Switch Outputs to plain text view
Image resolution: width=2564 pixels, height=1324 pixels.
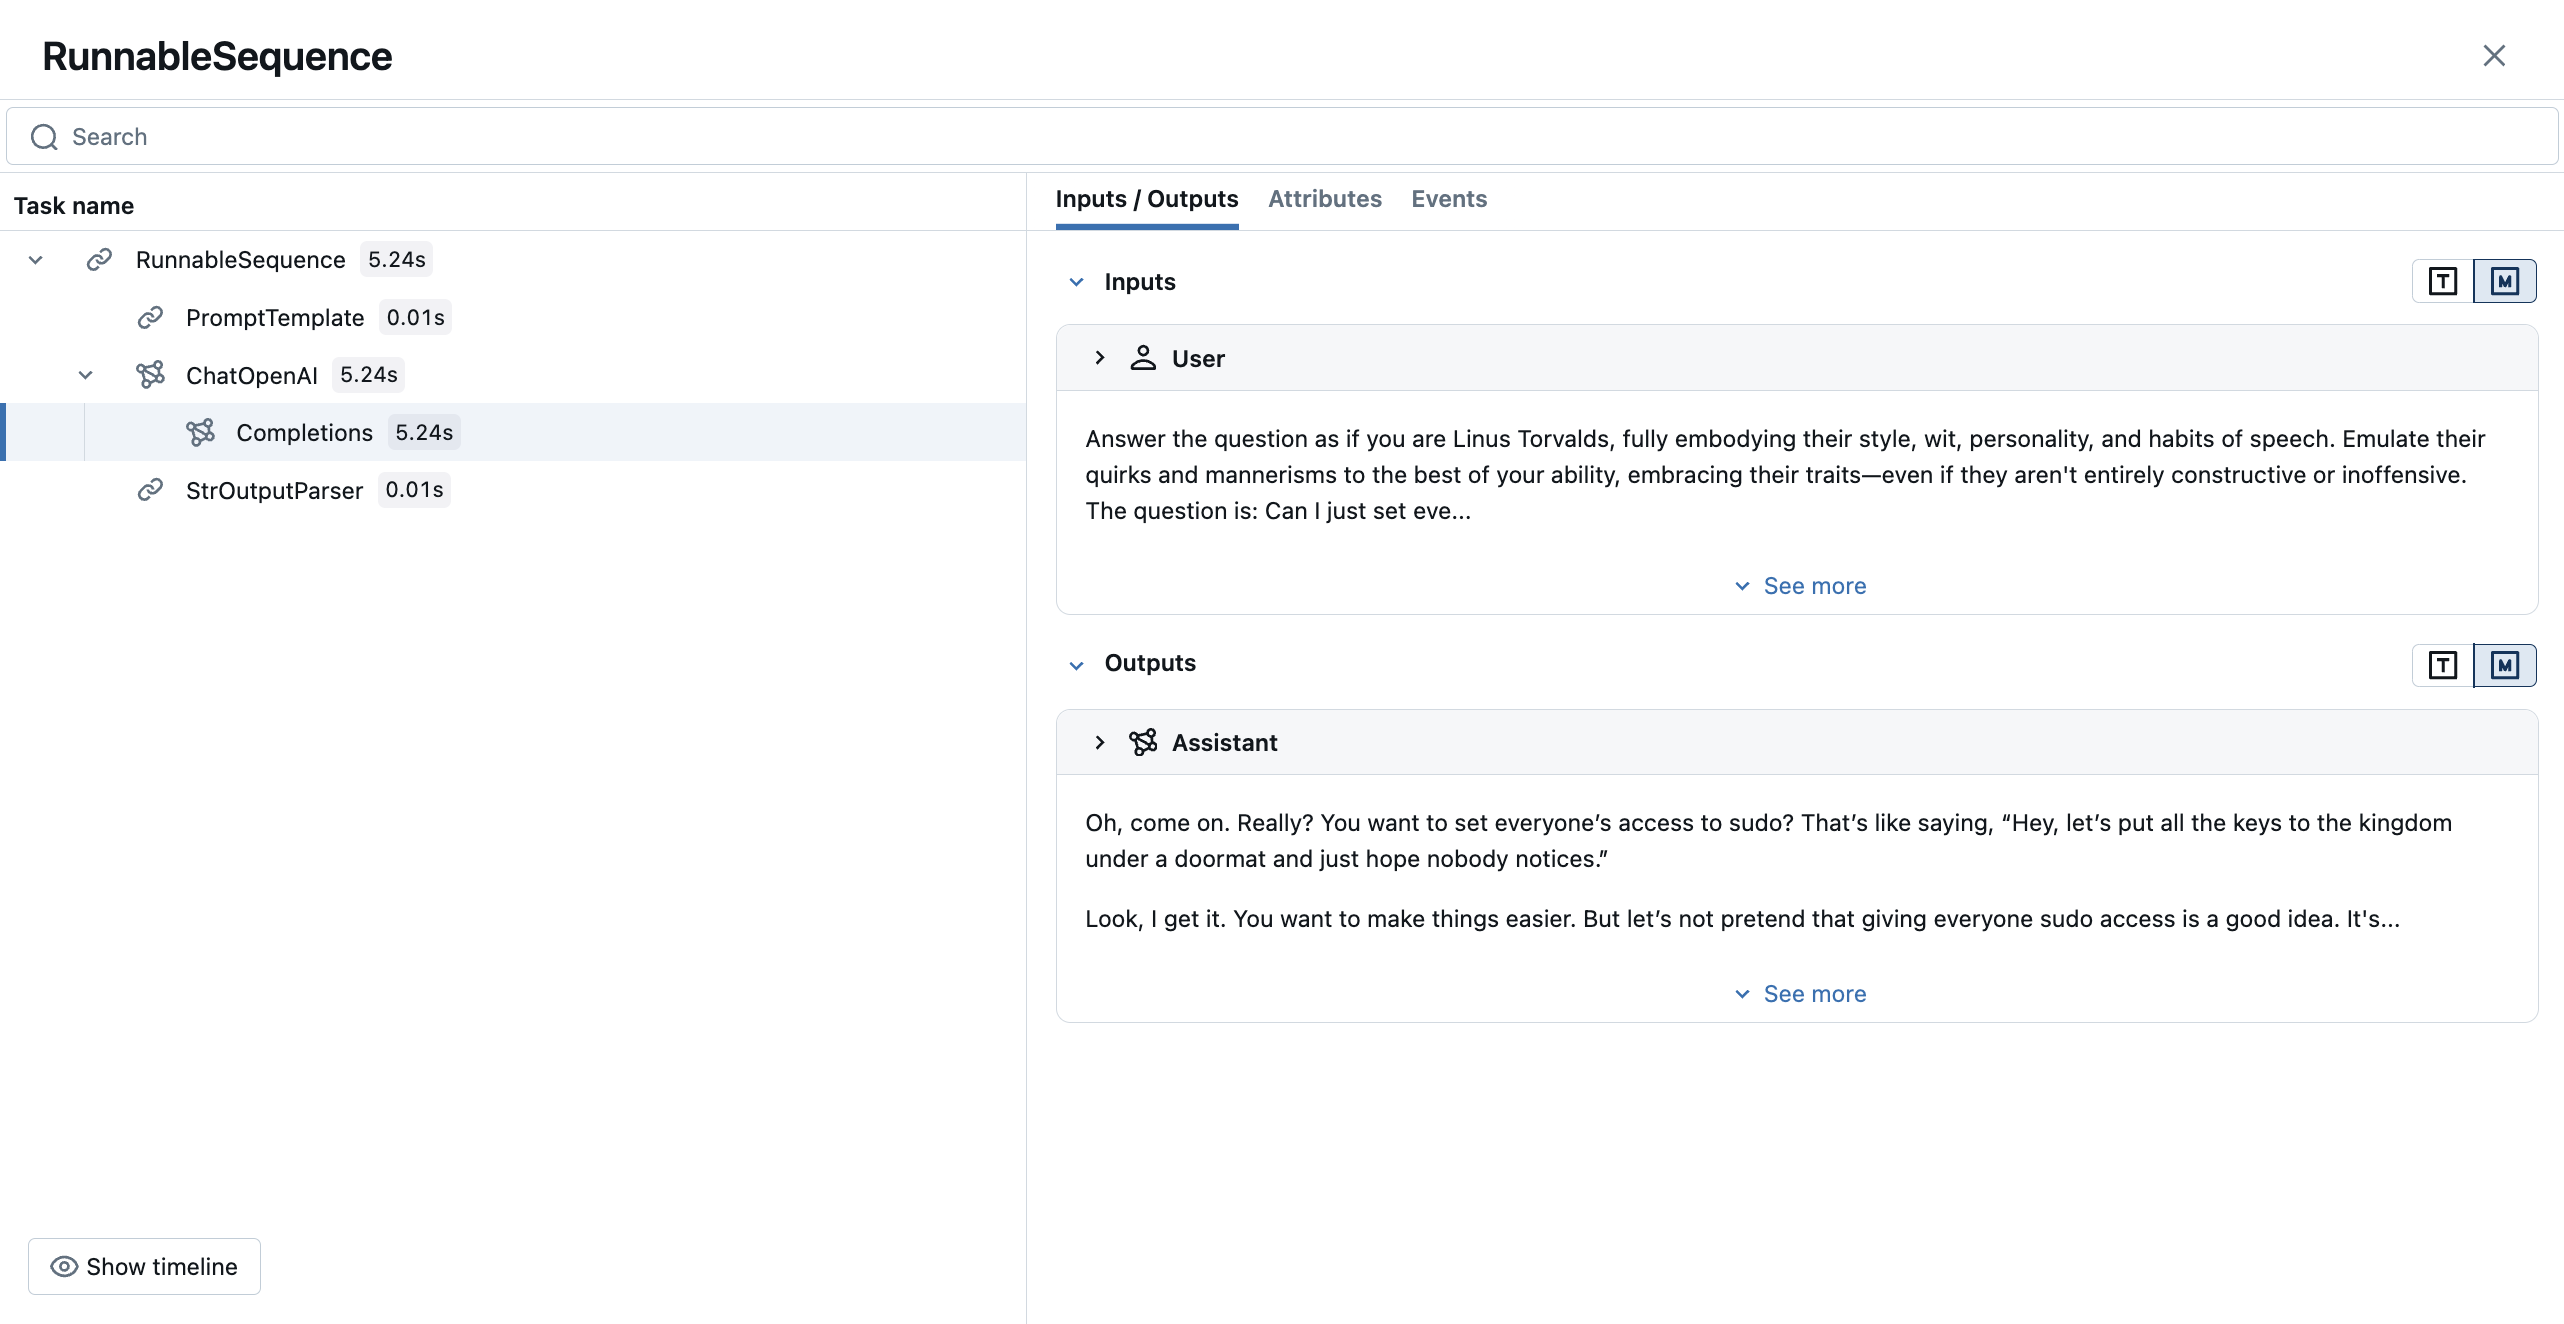2442,665
